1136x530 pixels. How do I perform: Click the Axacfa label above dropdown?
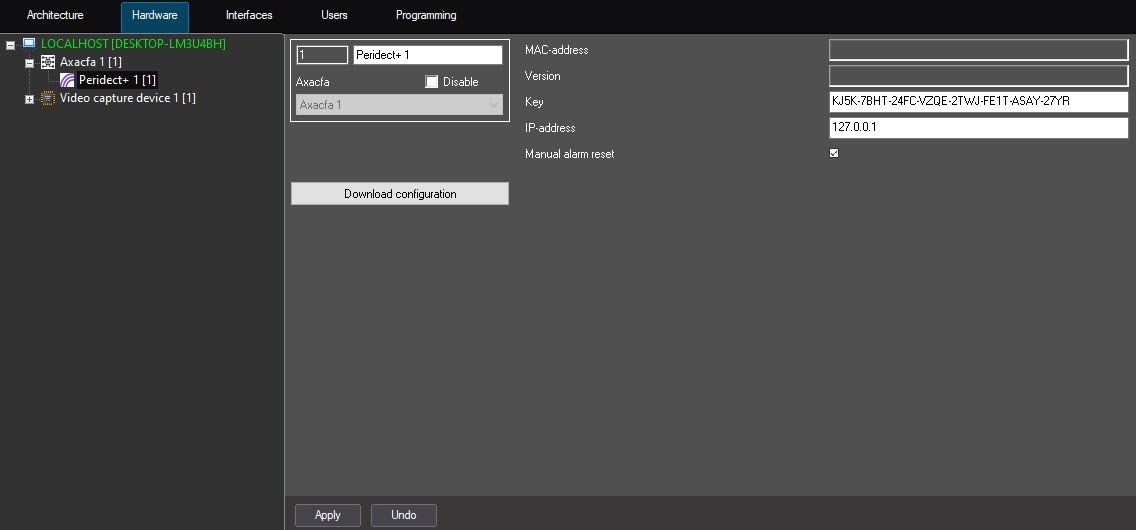(x=313, y=82)
